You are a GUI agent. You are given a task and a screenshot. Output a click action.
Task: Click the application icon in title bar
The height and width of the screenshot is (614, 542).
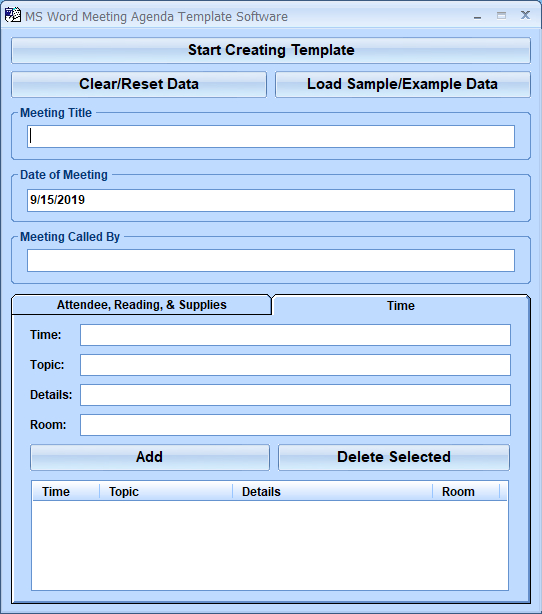point(13,15)
